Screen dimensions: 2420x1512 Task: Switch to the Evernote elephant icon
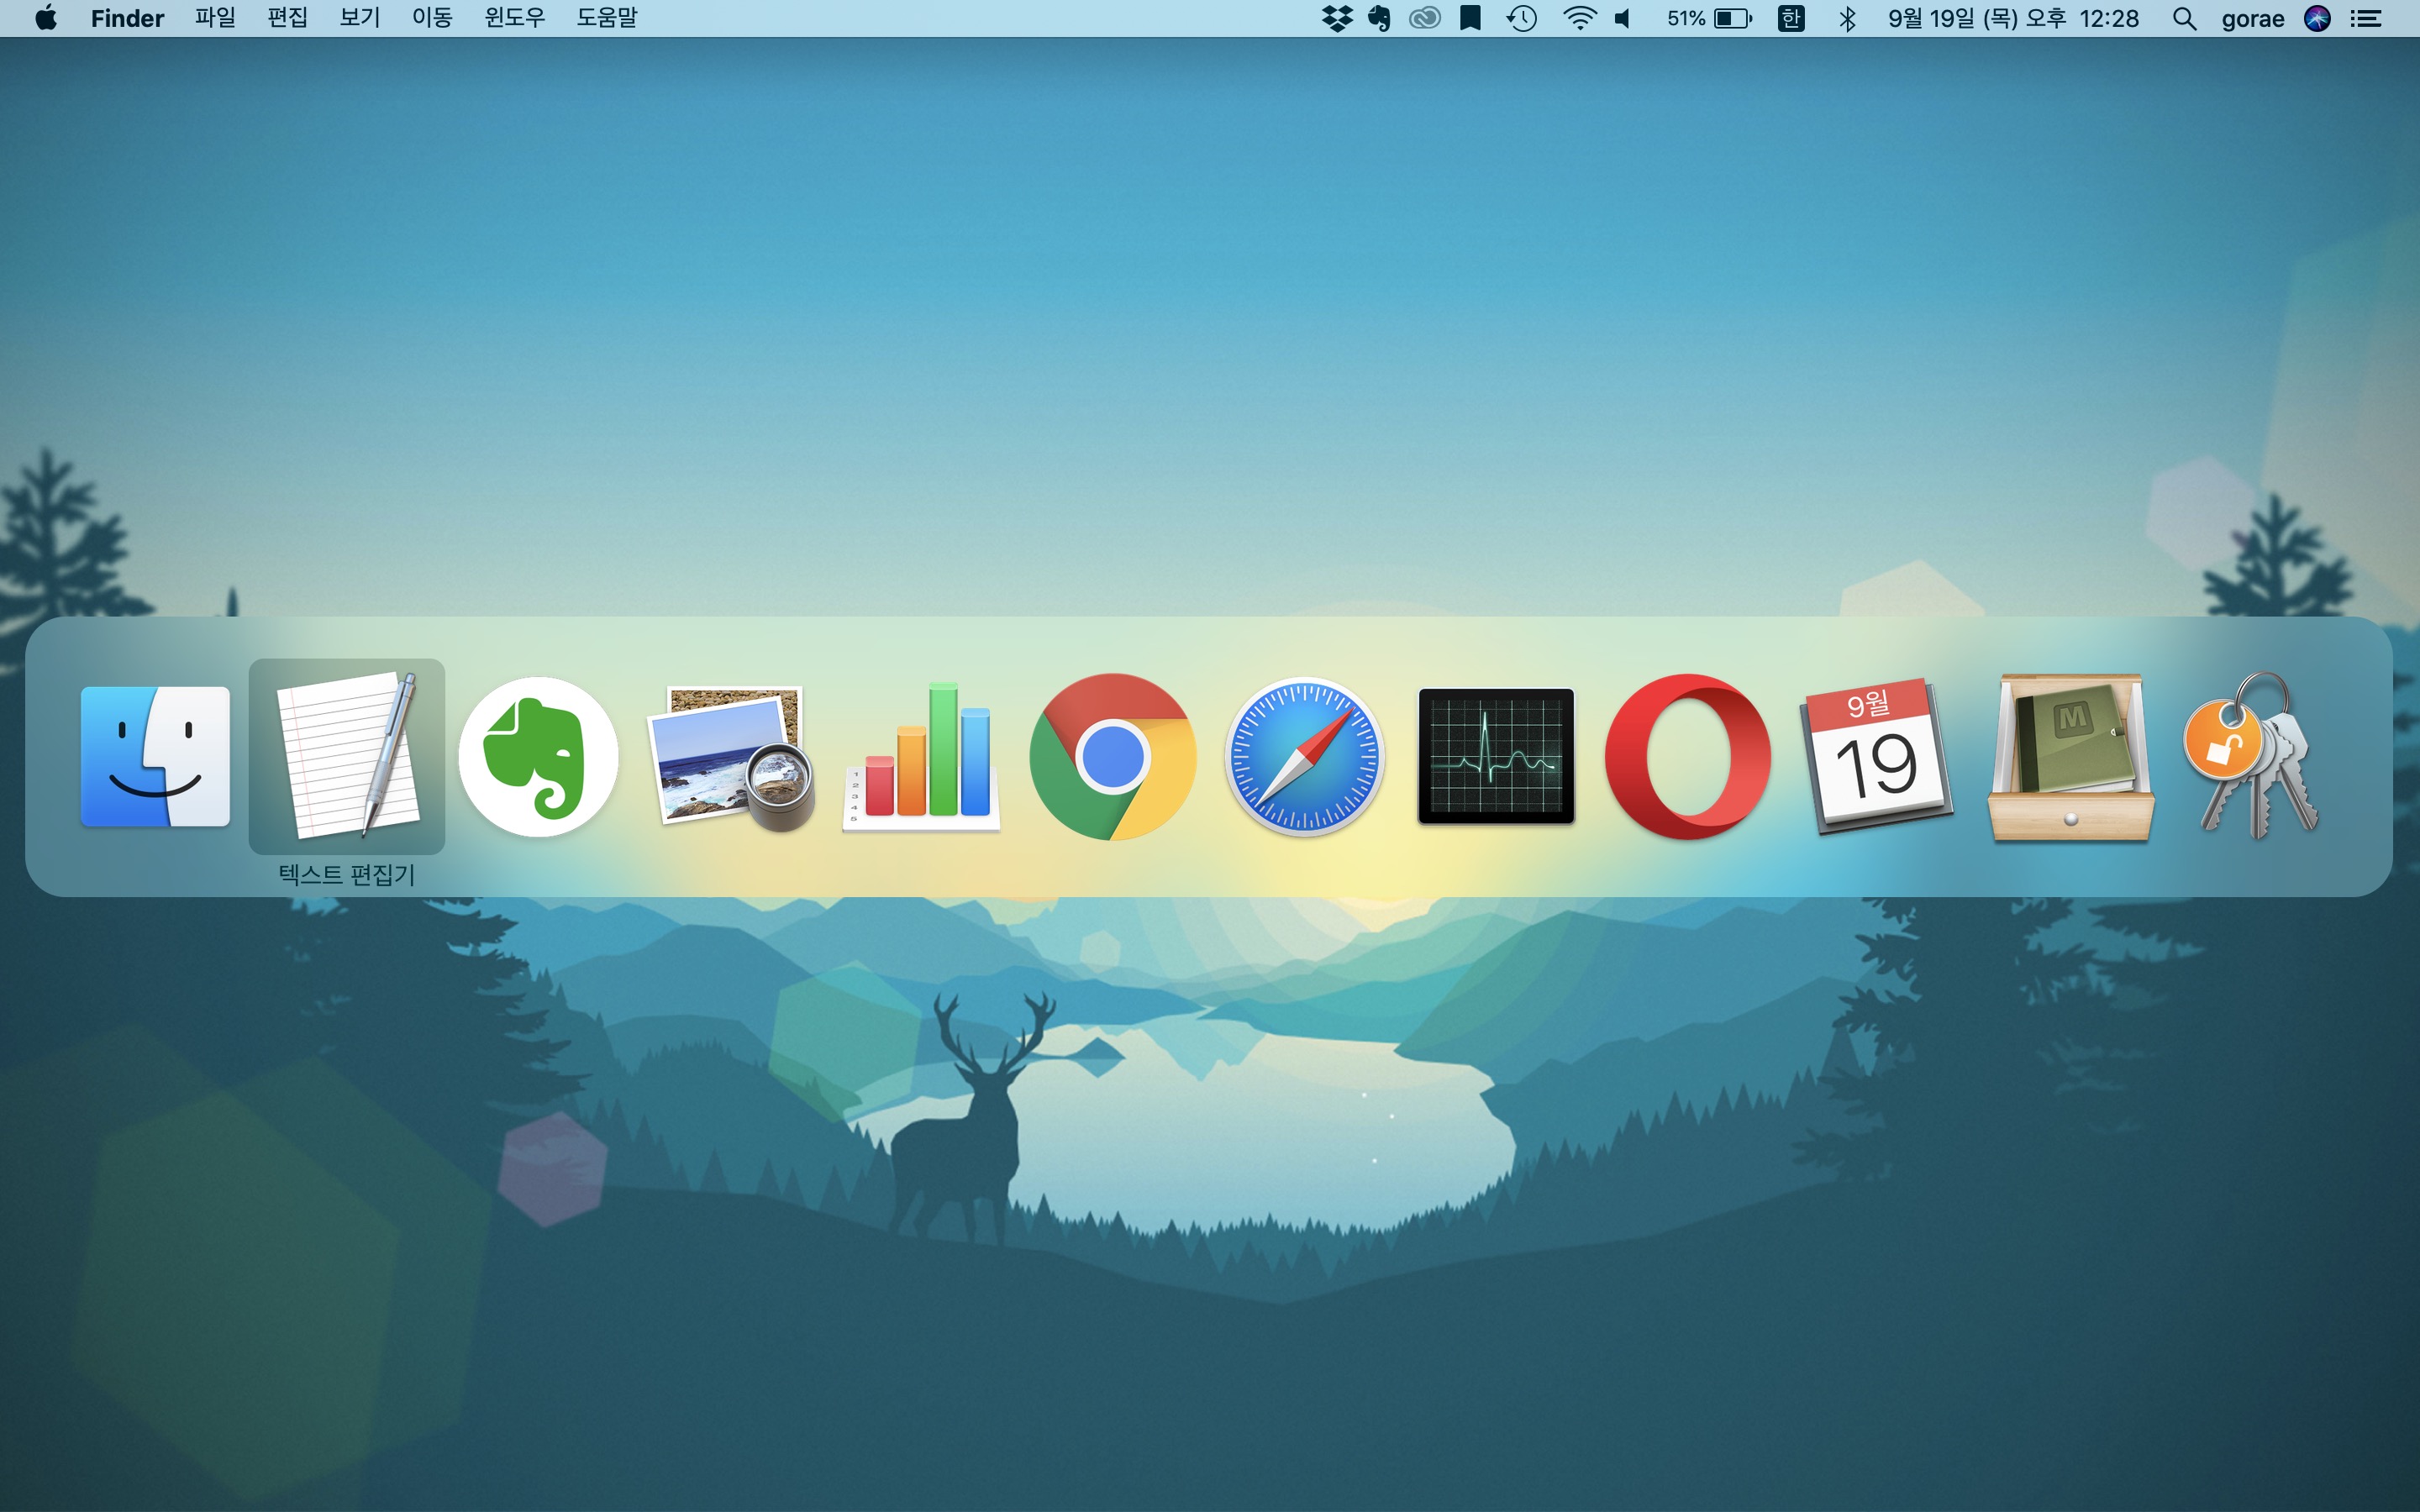[538, 756]
